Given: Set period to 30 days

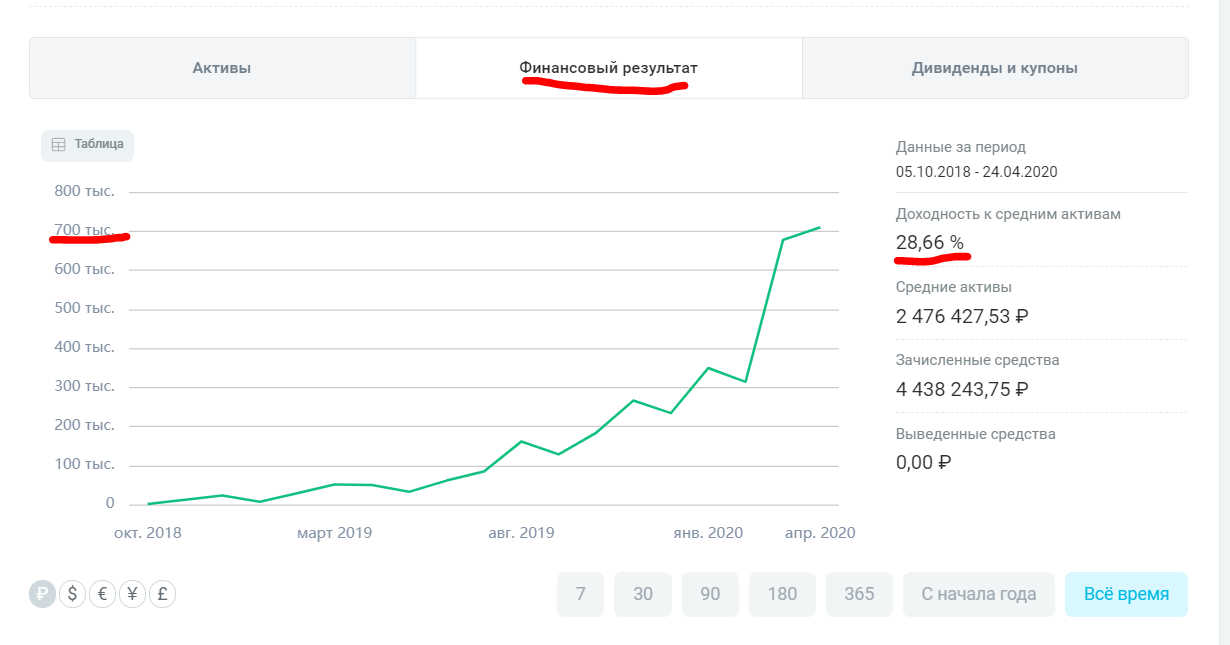Looking at the screenshot, I should (x=643, y=594).
